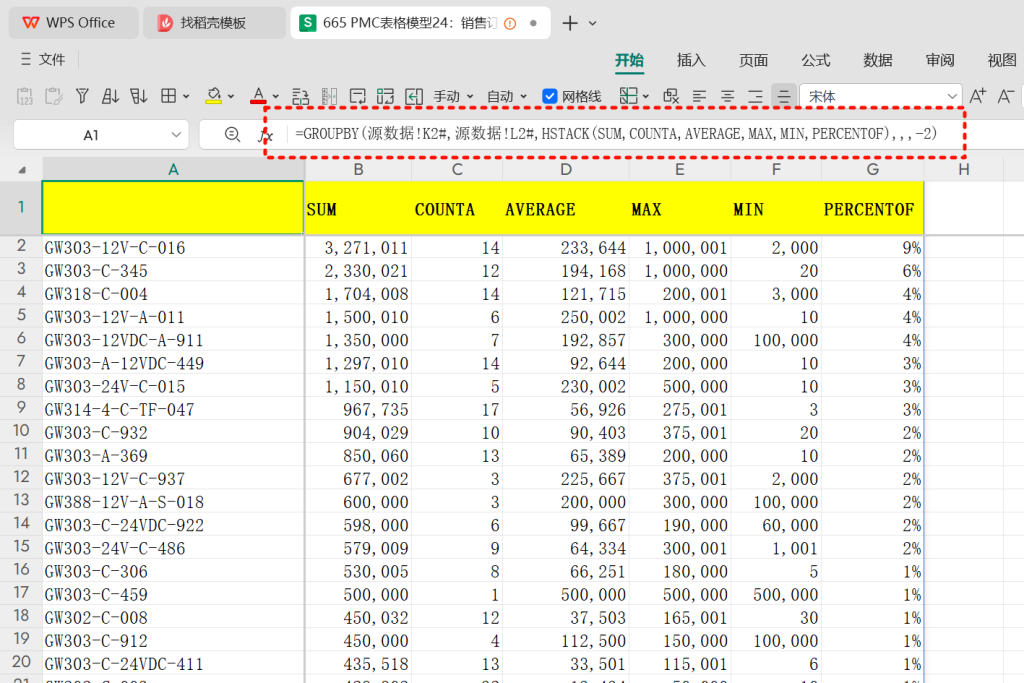Decrease font size with A- icon
The height and width of the screenshot is (683, 1024).
pyautogui.click(x=1006, y=97)
